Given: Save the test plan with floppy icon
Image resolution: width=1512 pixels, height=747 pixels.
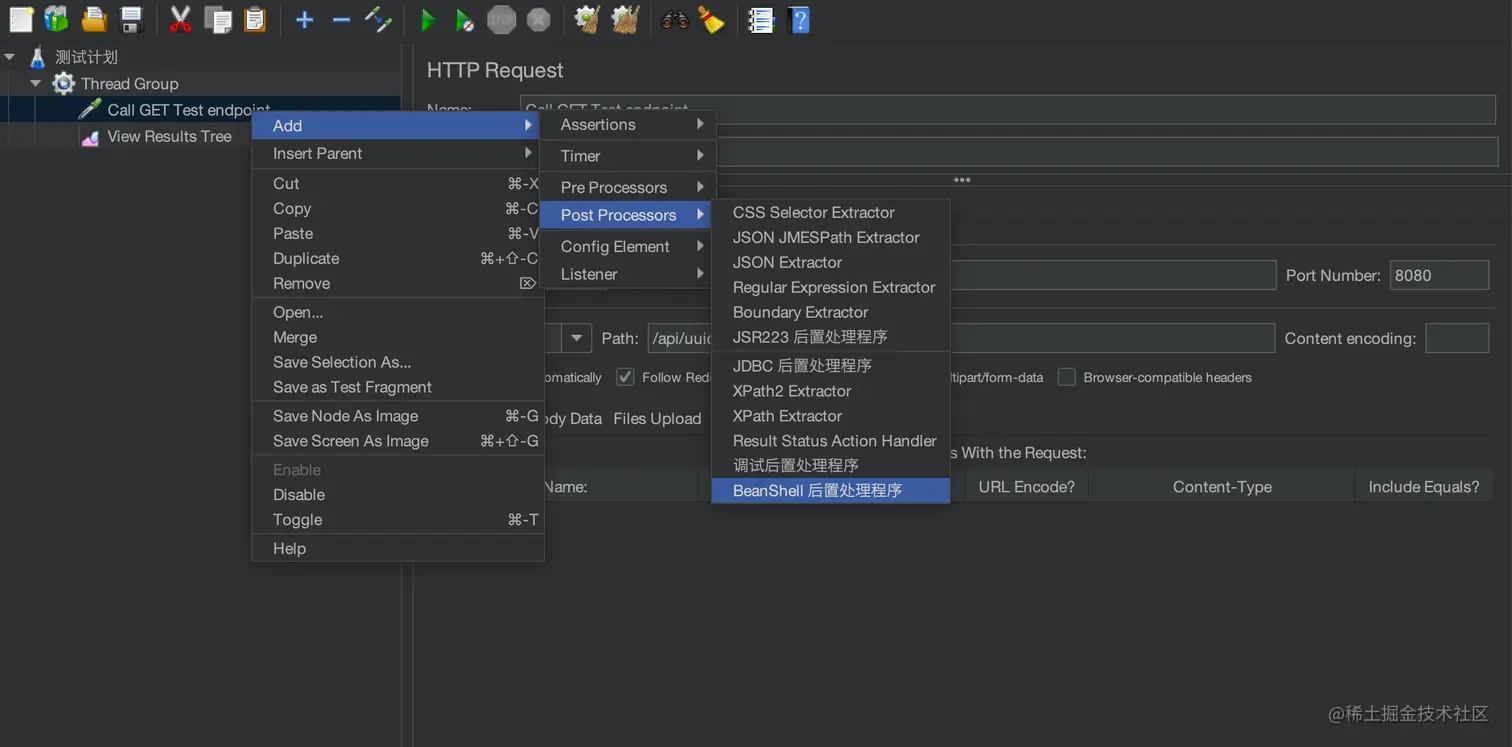Looking at the screenshot, I should pos(131,19).
